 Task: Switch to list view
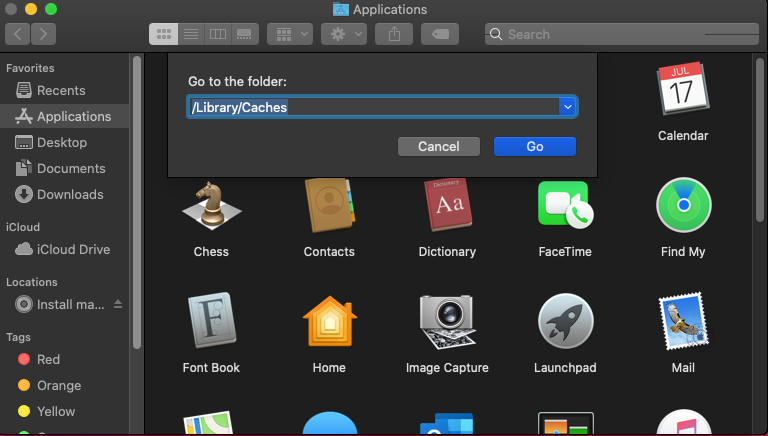191,34
